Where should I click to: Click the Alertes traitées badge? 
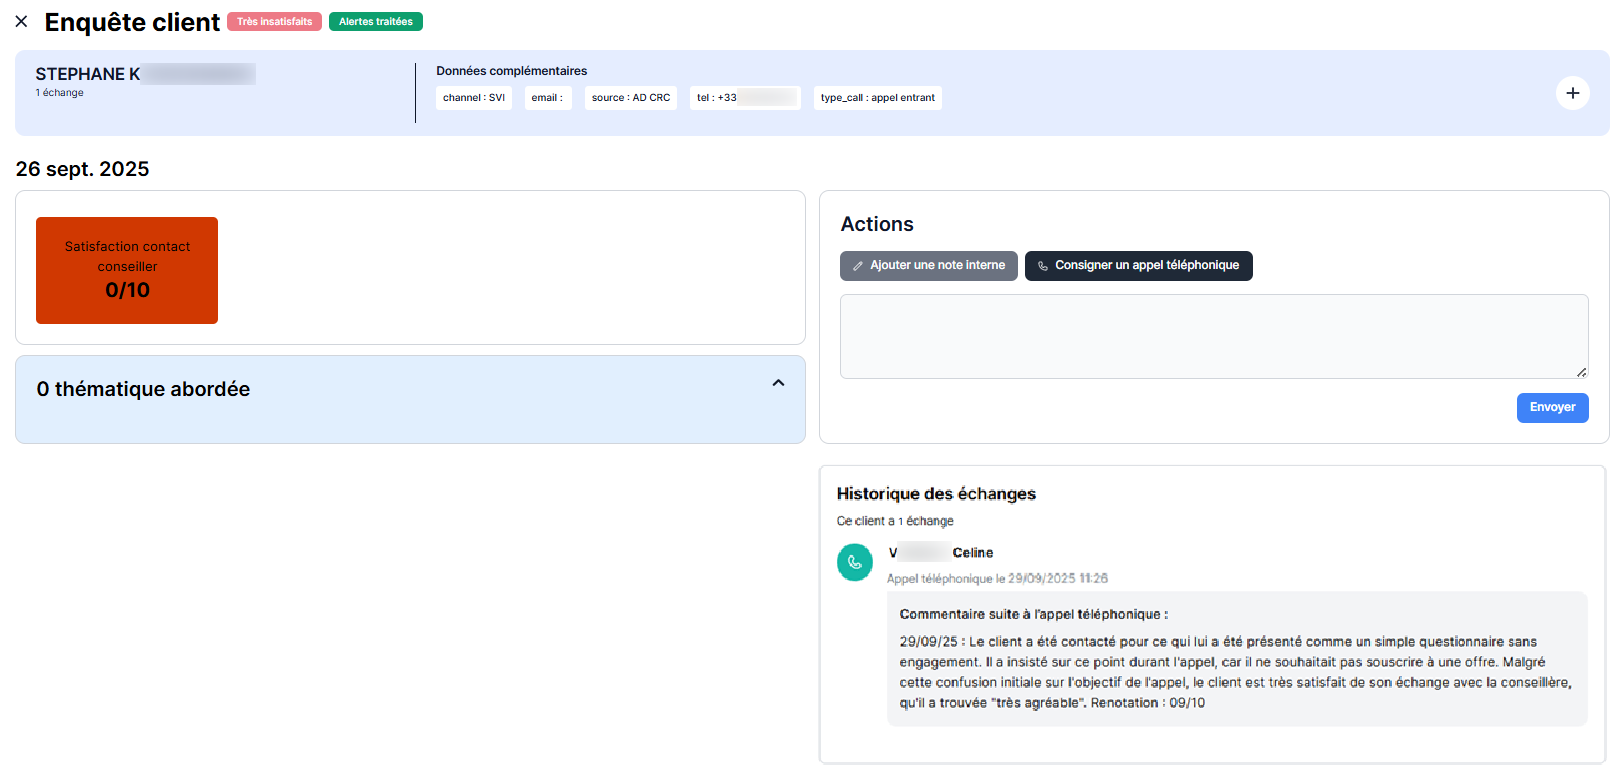coord(375,22)
